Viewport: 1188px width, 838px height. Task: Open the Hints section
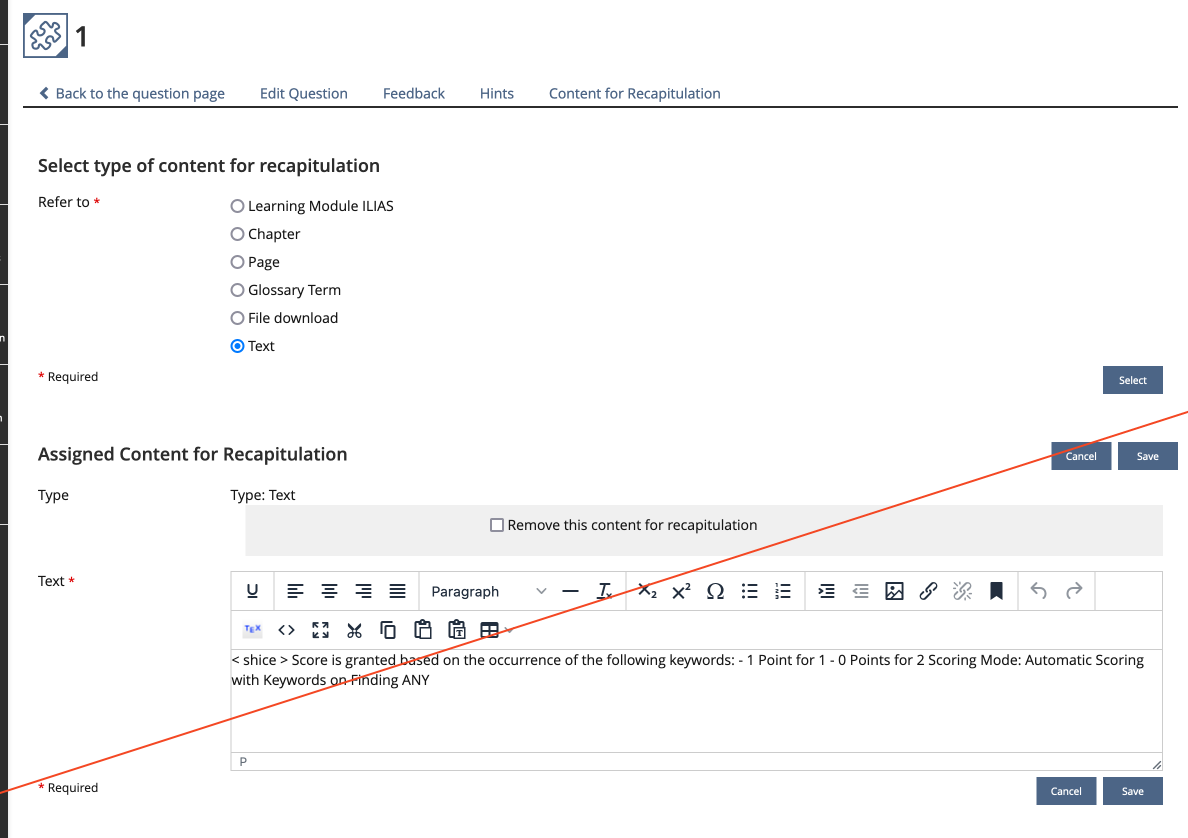point(496,93)
